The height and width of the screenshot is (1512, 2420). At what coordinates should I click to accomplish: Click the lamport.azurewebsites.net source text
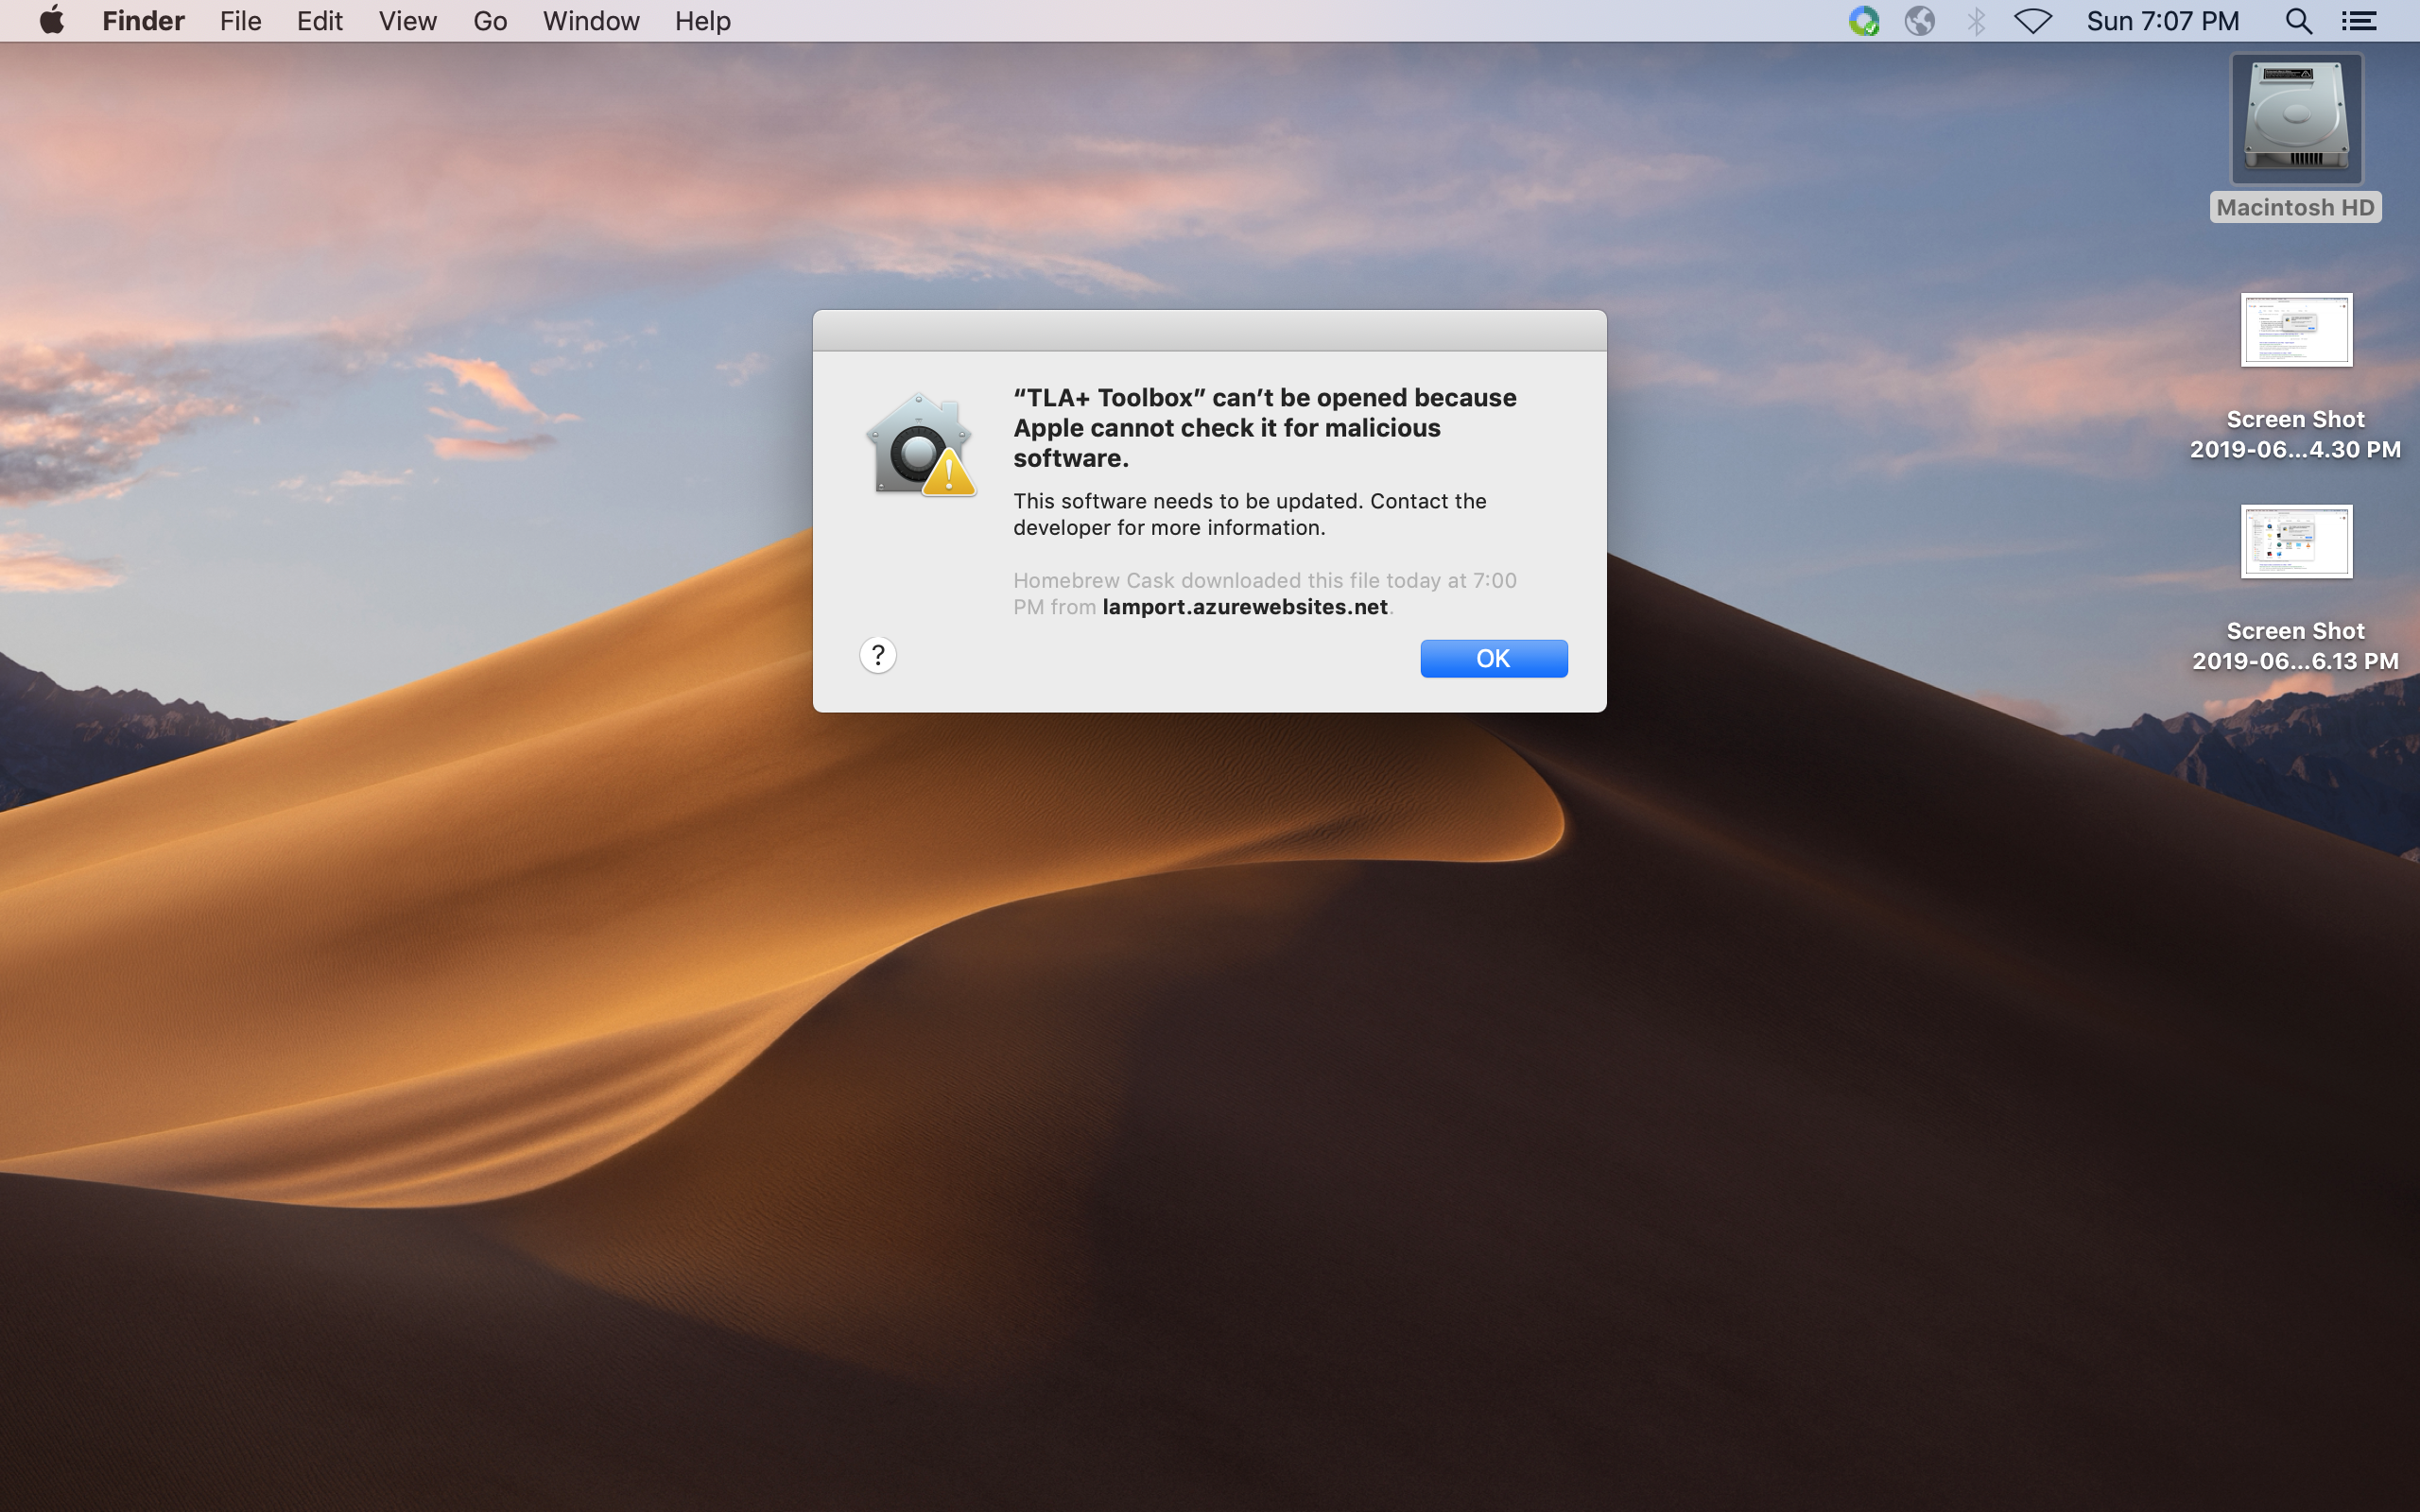point(1245,607)
